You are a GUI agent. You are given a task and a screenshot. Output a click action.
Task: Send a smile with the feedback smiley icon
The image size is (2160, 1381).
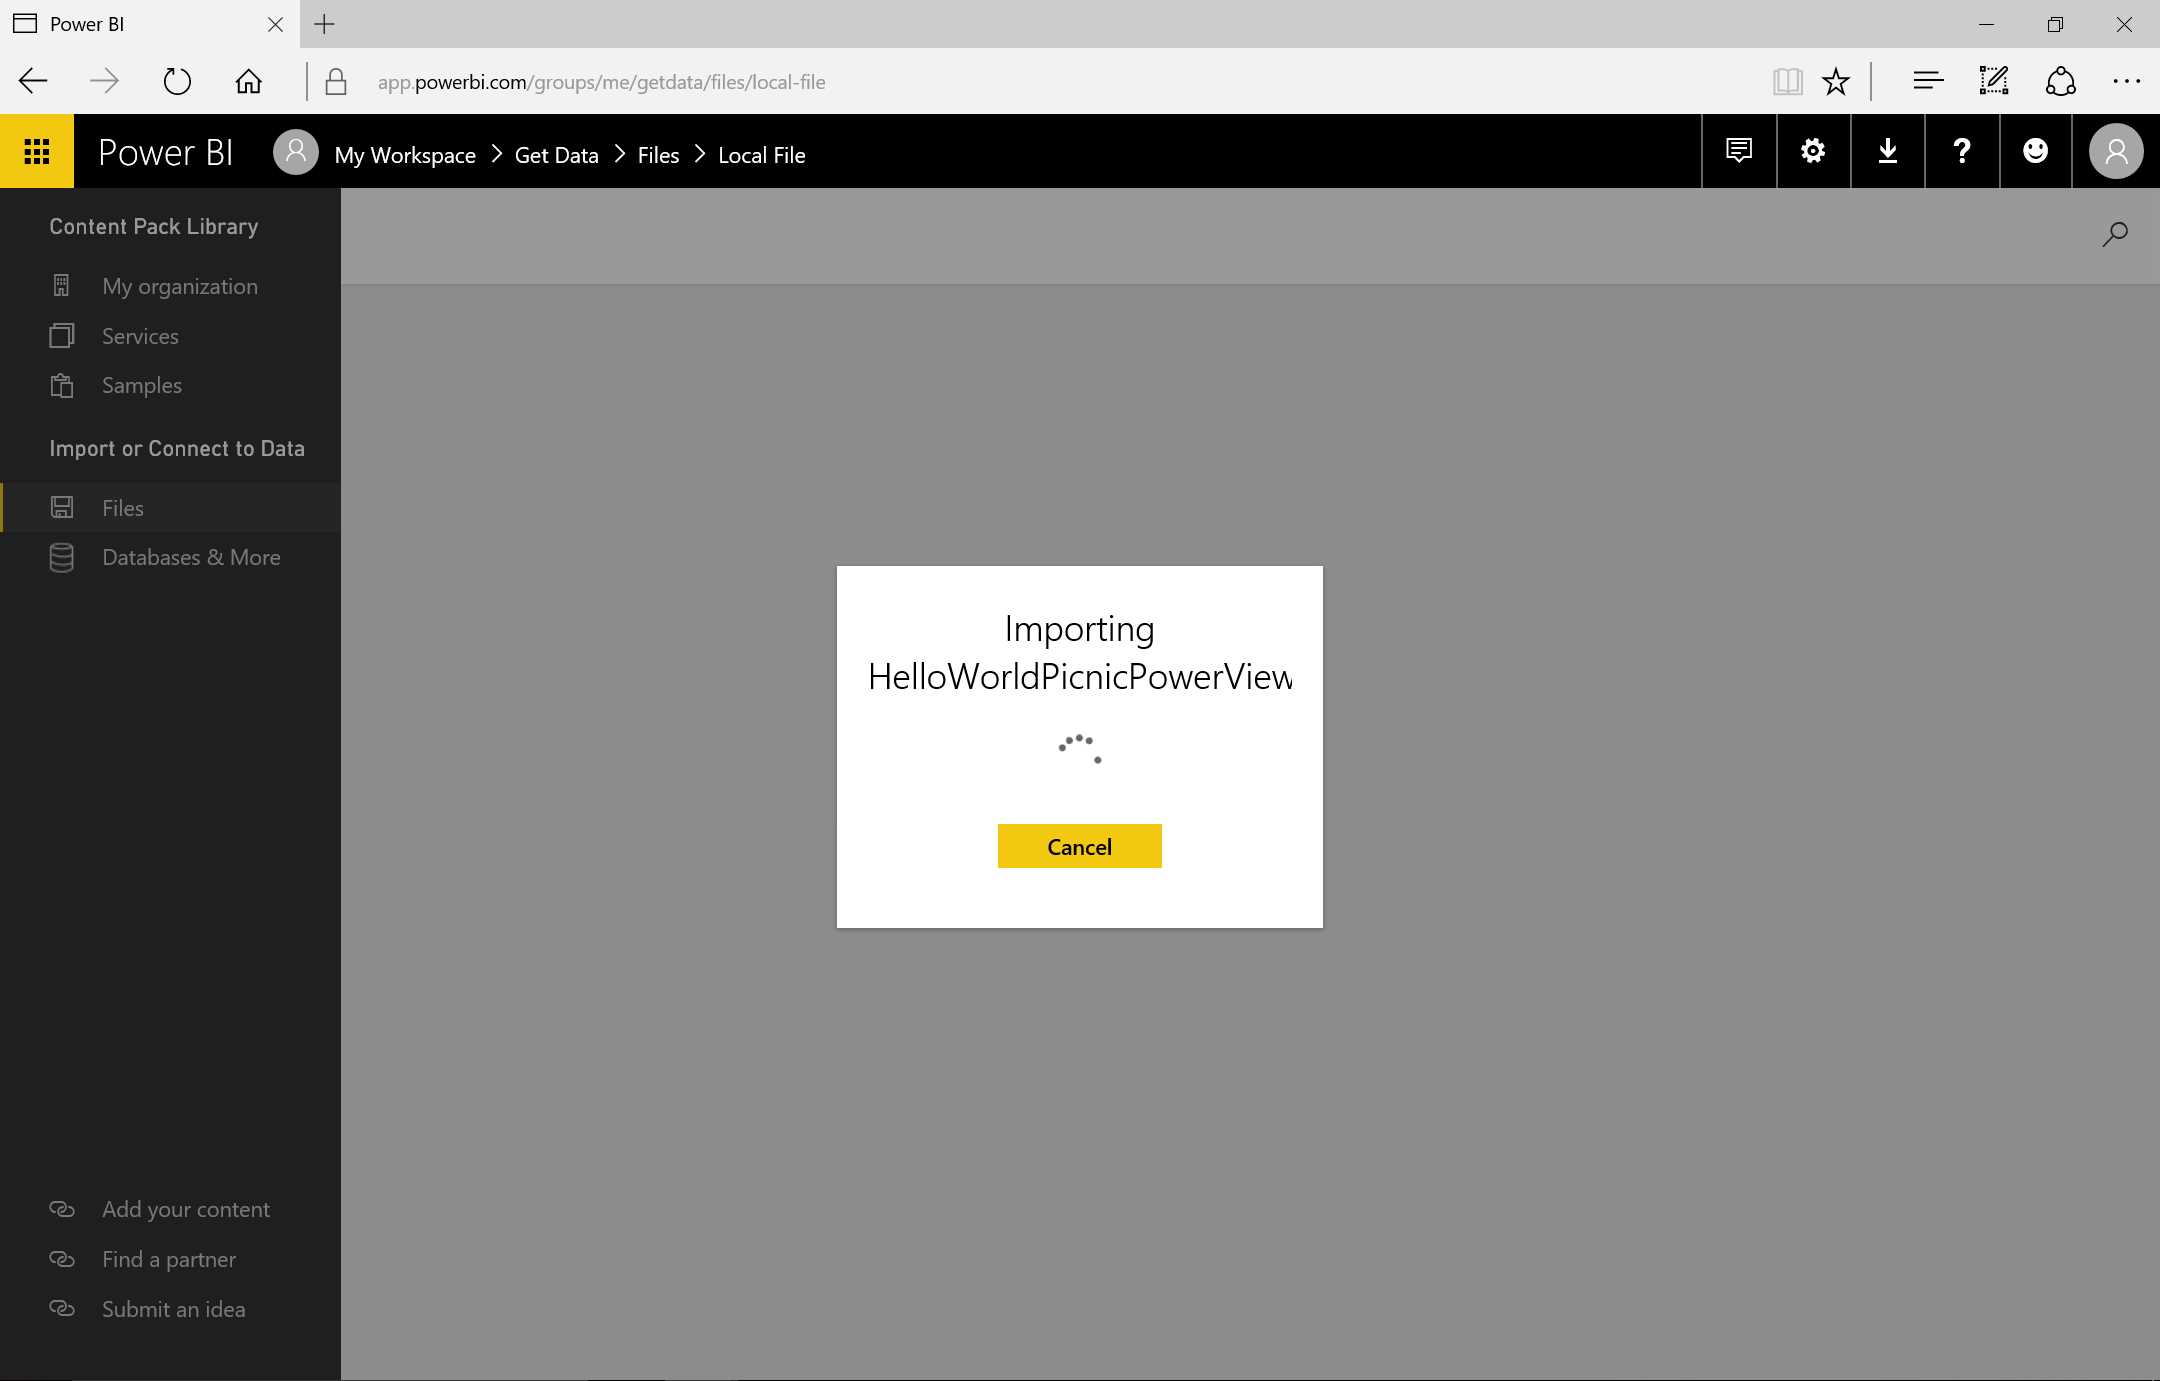point(2035,151)
